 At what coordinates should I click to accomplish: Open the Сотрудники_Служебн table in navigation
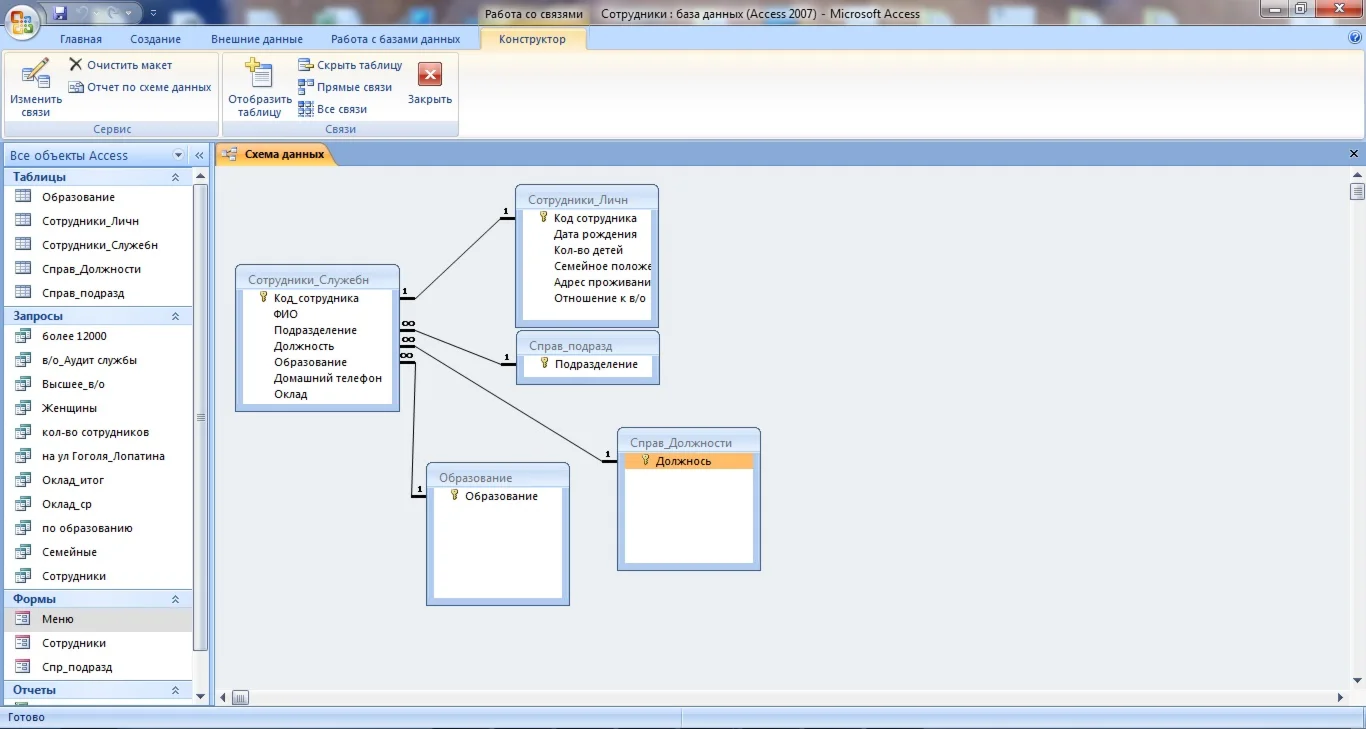[99, 245]
